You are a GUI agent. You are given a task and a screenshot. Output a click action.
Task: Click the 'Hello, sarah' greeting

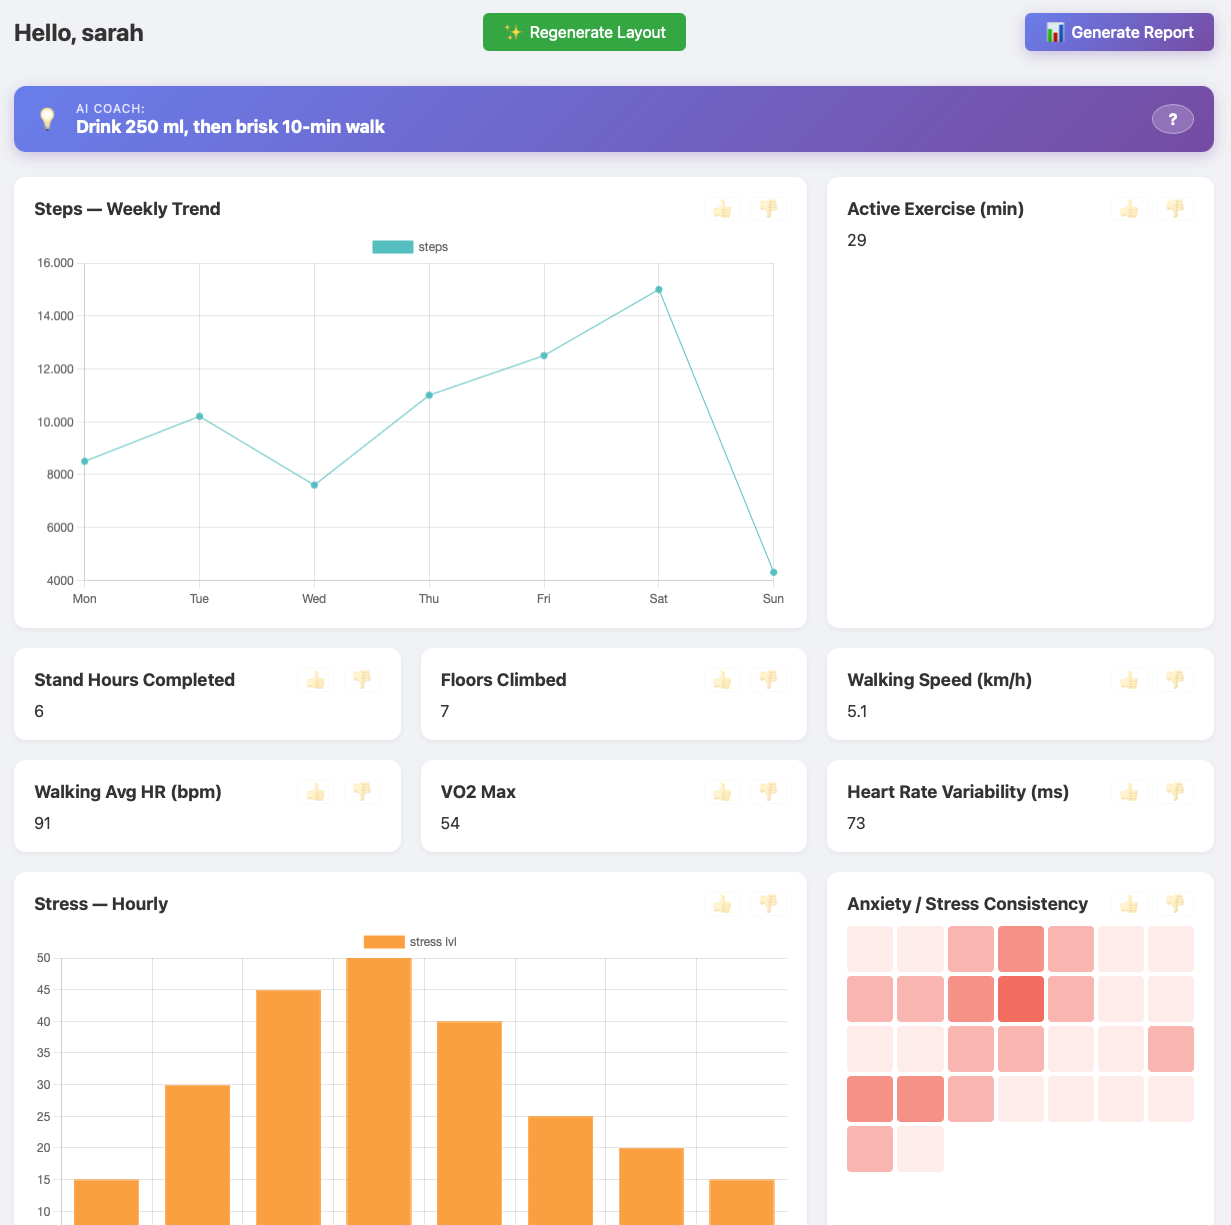point(79,33)
